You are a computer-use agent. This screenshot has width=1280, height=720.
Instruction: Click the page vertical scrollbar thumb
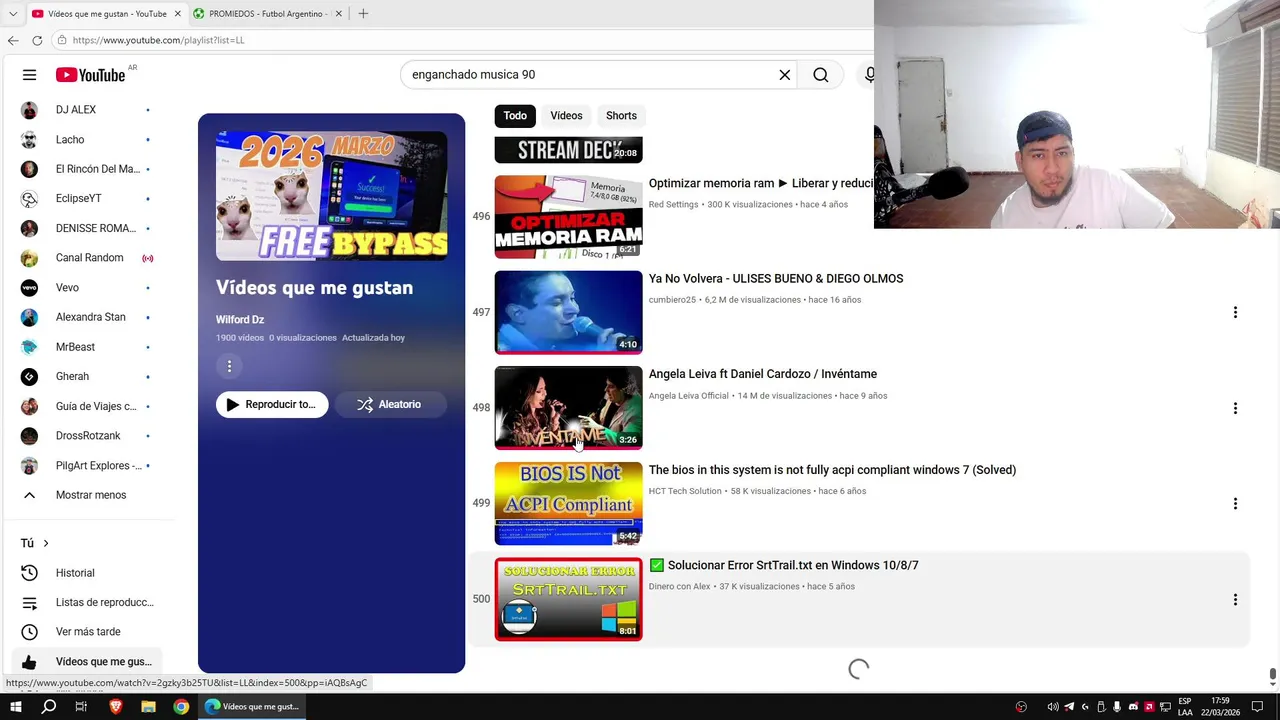(1273, 676)
